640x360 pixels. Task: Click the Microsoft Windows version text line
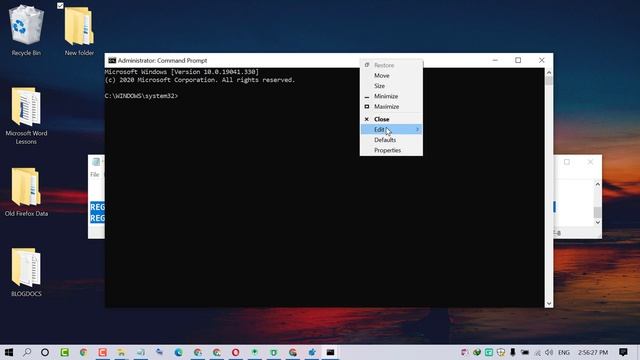pos(182,72)
